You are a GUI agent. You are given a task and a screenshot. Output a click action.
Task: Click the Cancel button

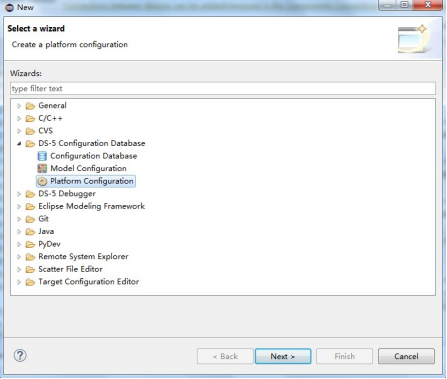(406, 356)
